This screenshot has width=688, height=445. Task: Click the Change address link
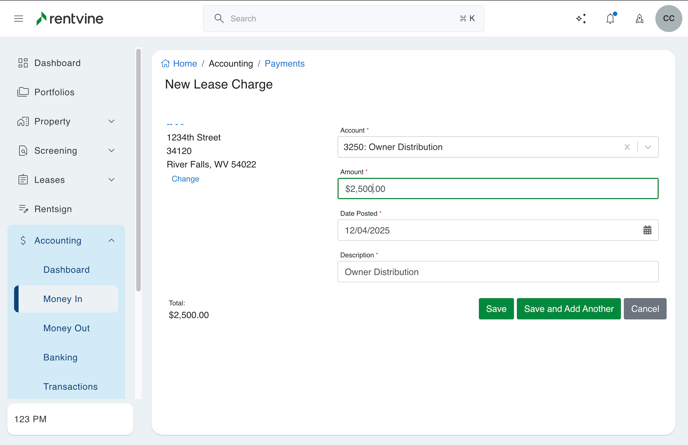185,179
